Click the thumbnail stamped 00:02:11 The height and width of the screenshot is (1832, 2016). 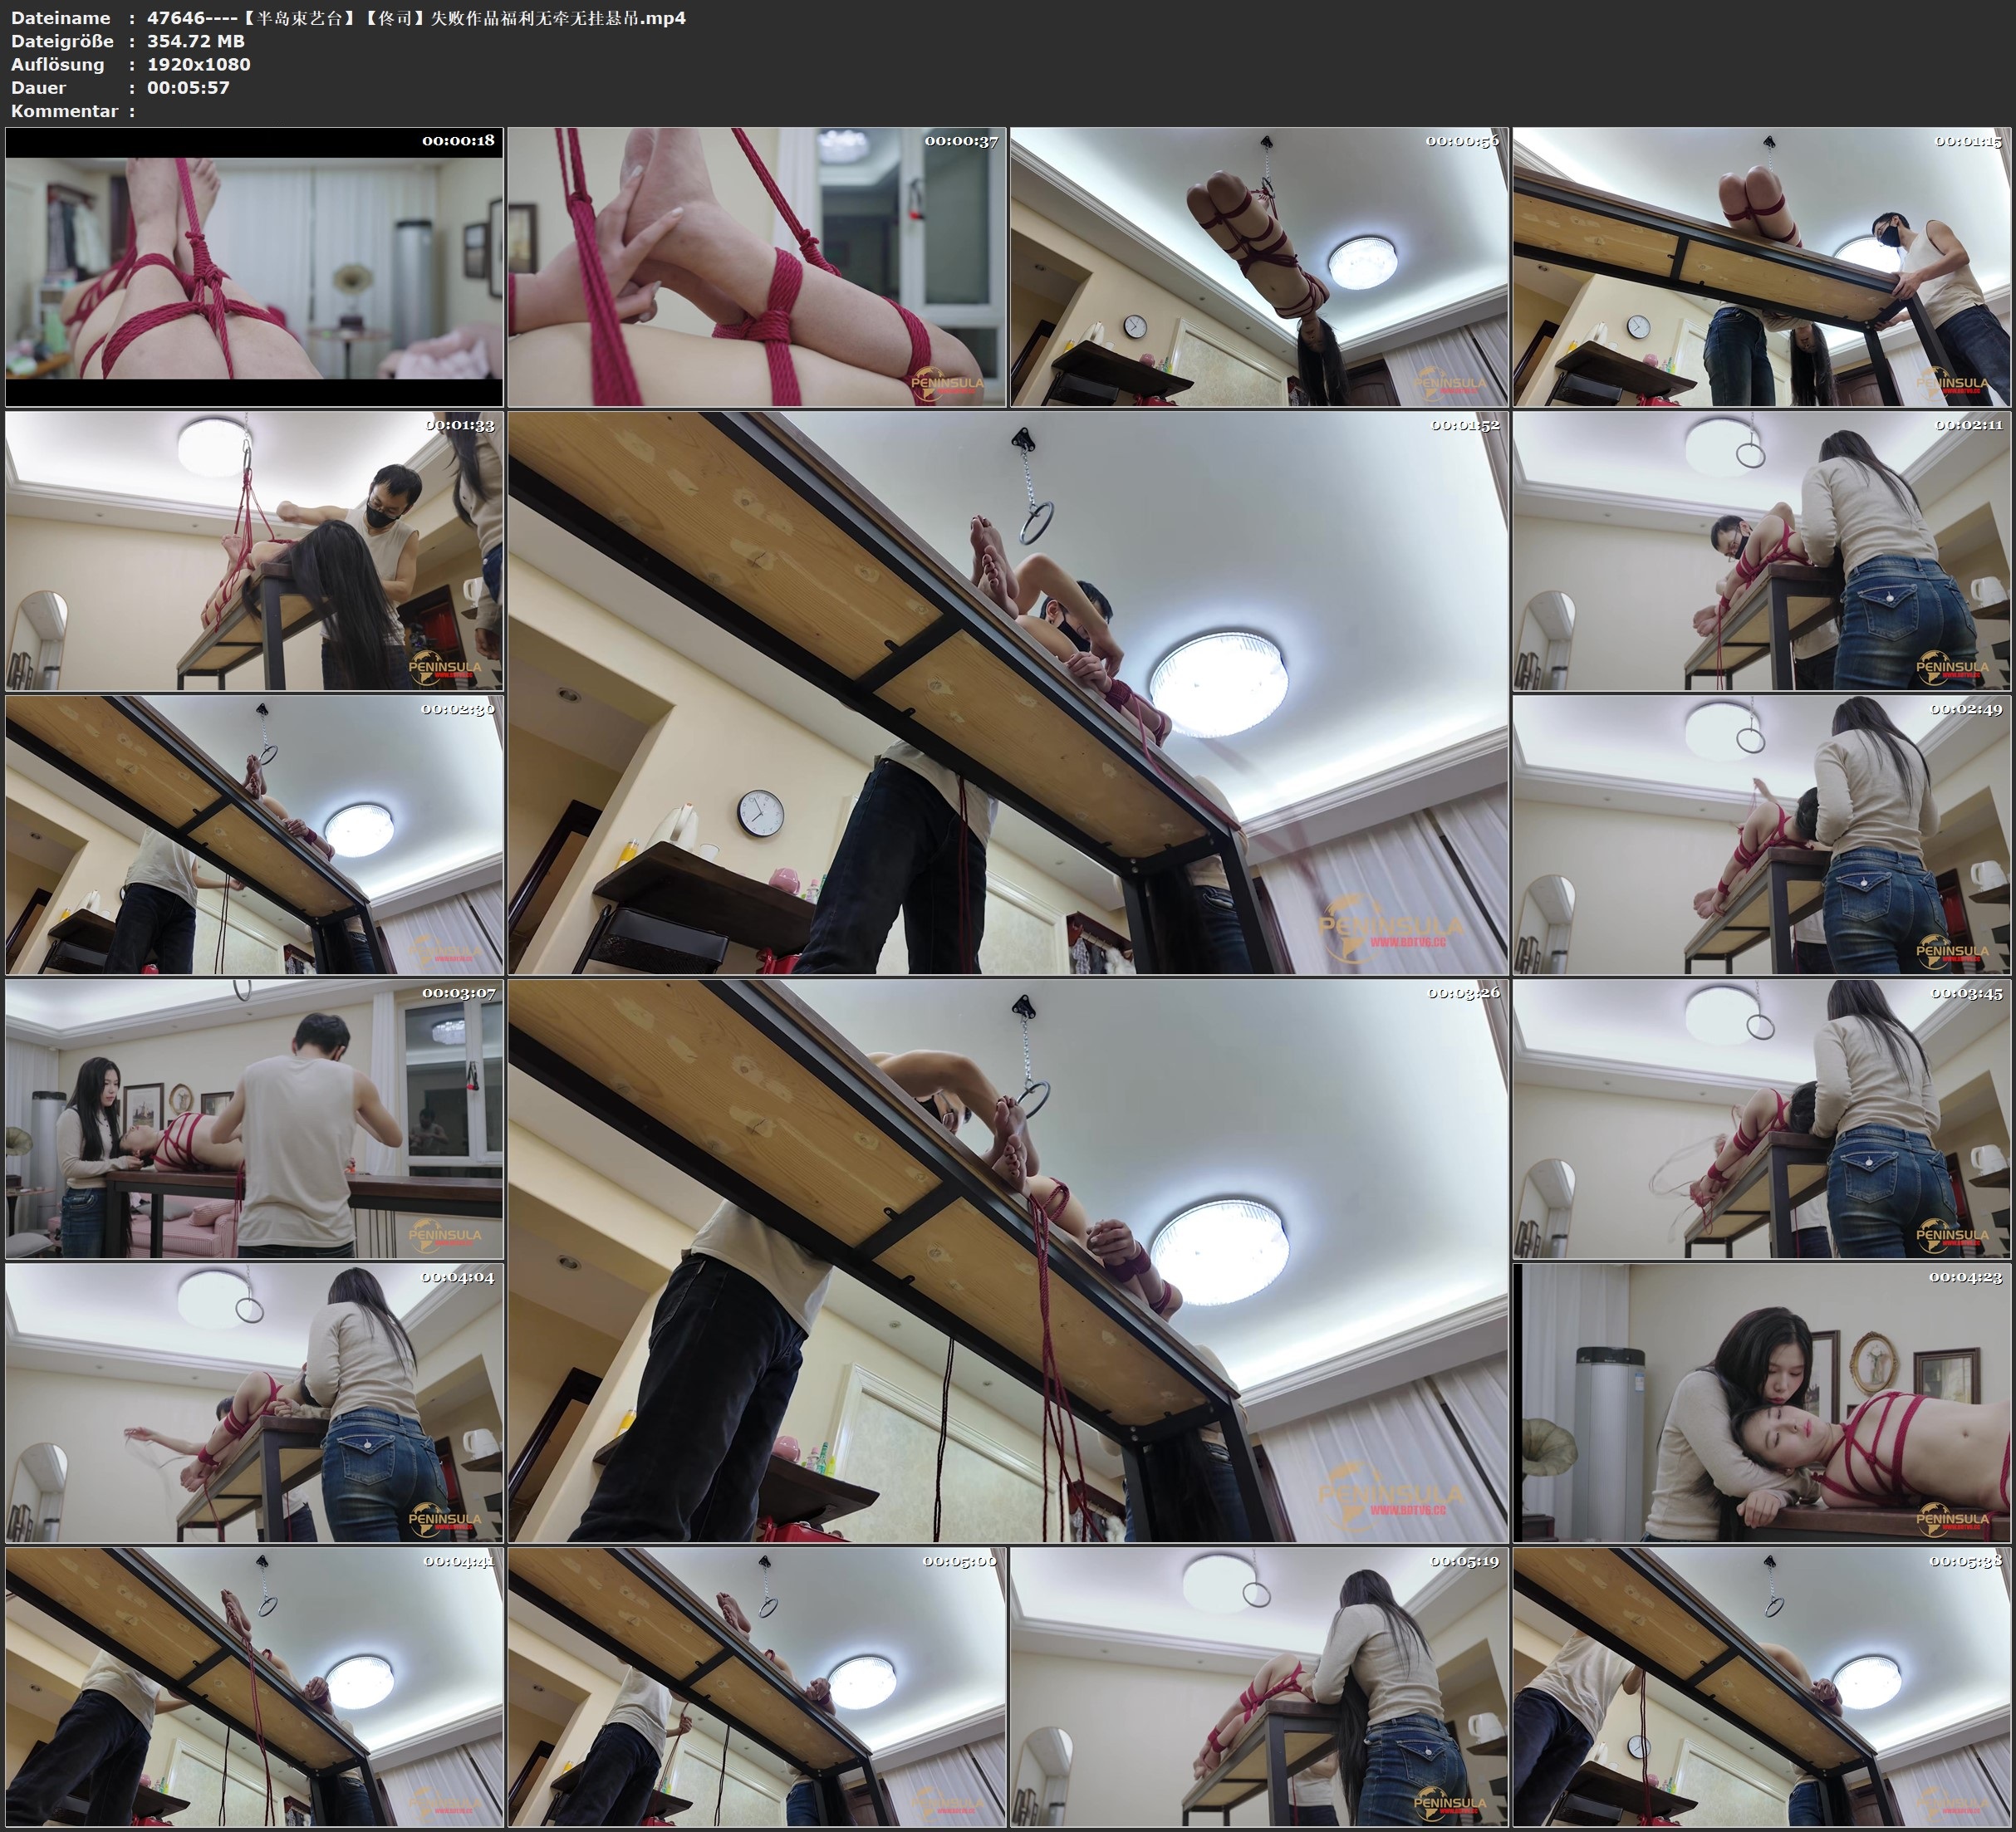1761,551
